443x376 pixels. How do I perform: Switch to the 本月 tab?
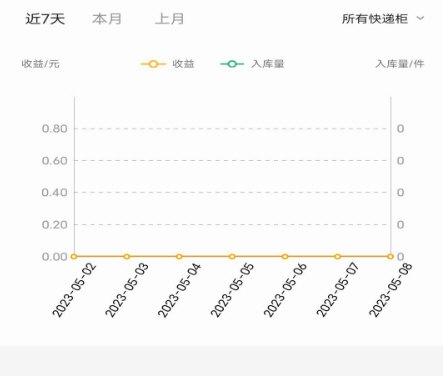[107, 19]
